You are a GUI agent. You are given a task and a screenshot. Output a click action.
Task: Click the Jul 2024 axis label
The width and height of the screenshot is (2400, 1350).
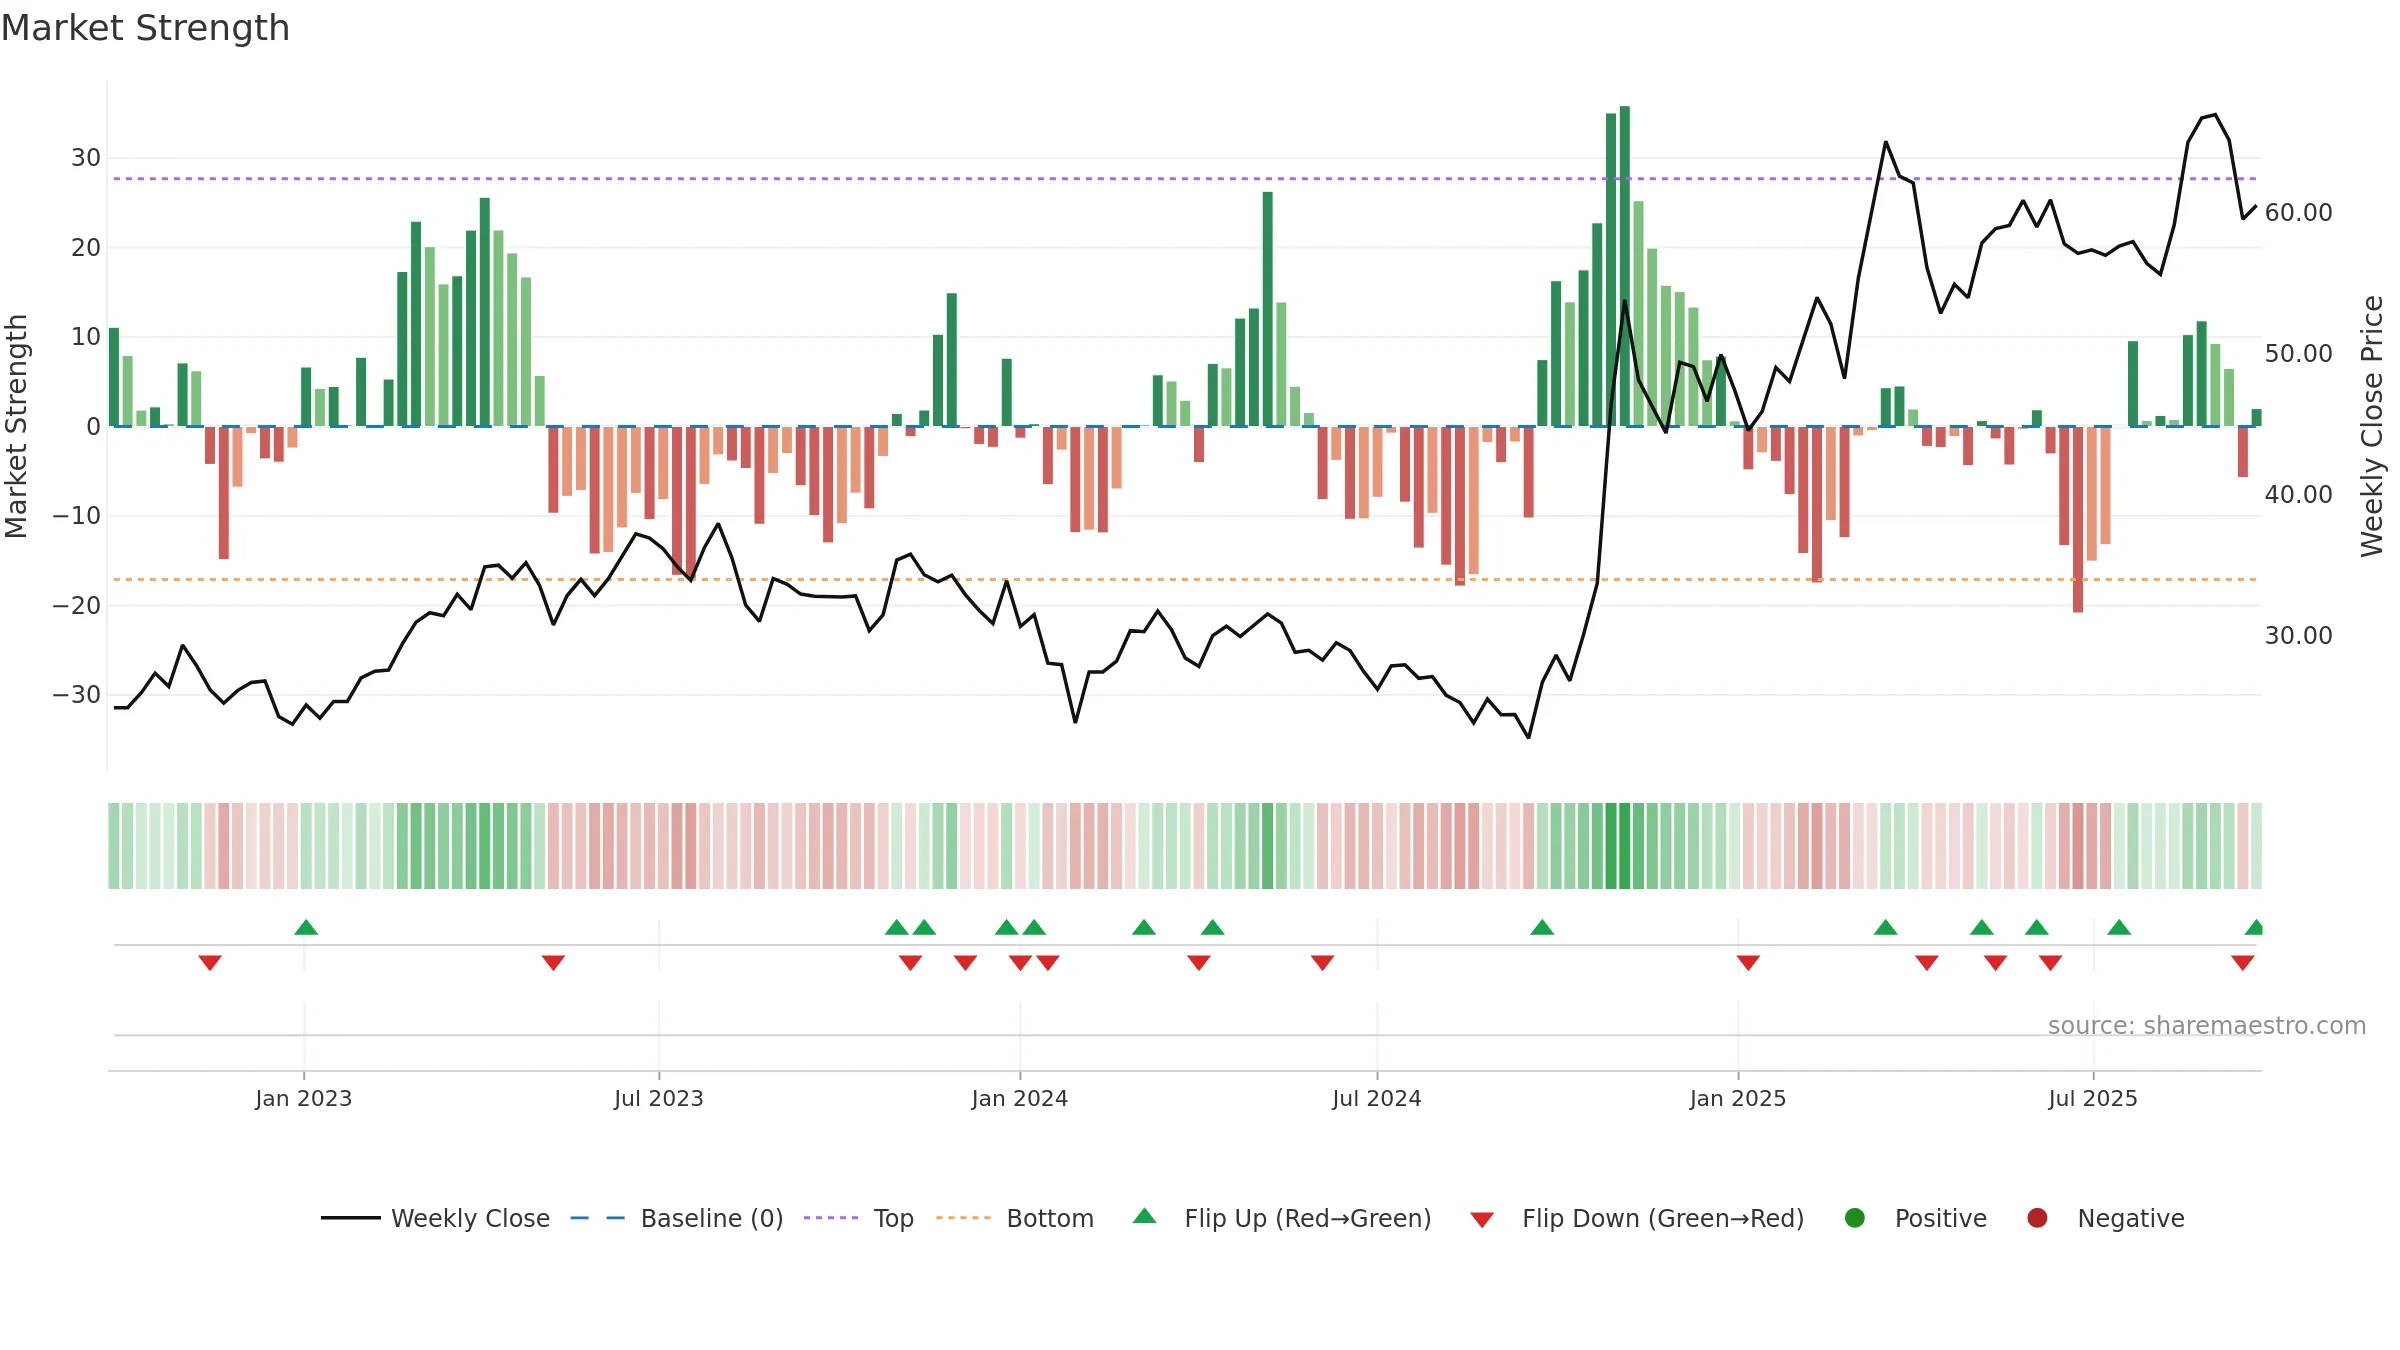coord(1377,1099)
